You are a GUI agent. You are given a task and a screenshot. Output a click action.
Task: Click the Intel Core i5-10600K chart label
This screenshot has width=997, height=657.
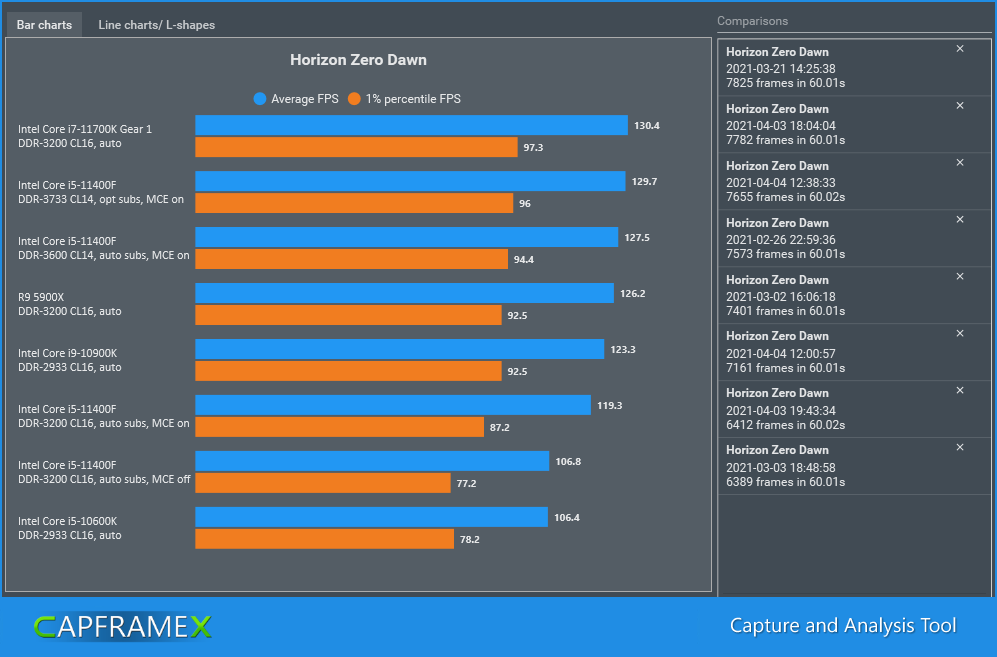[67, 521]
